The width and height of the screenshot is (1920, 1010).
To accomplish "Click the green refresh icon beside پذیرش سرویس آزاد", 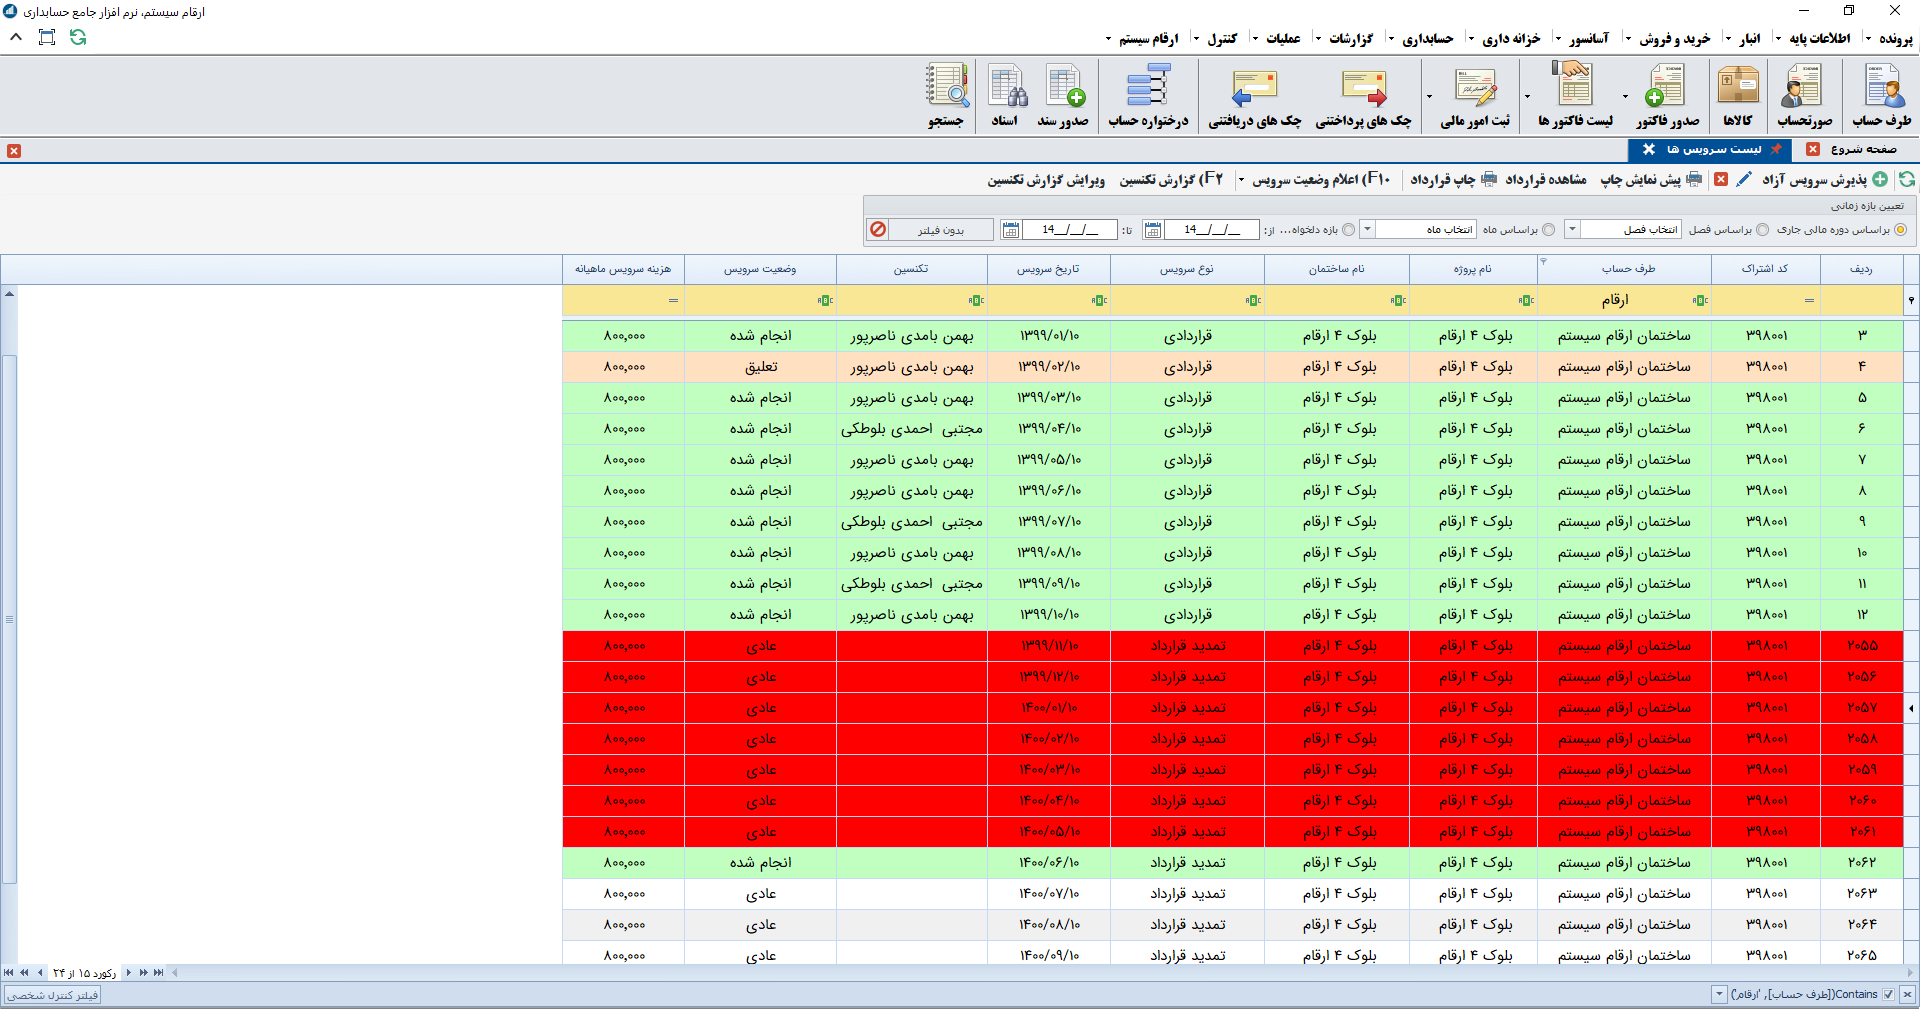I will point(1907,179).
